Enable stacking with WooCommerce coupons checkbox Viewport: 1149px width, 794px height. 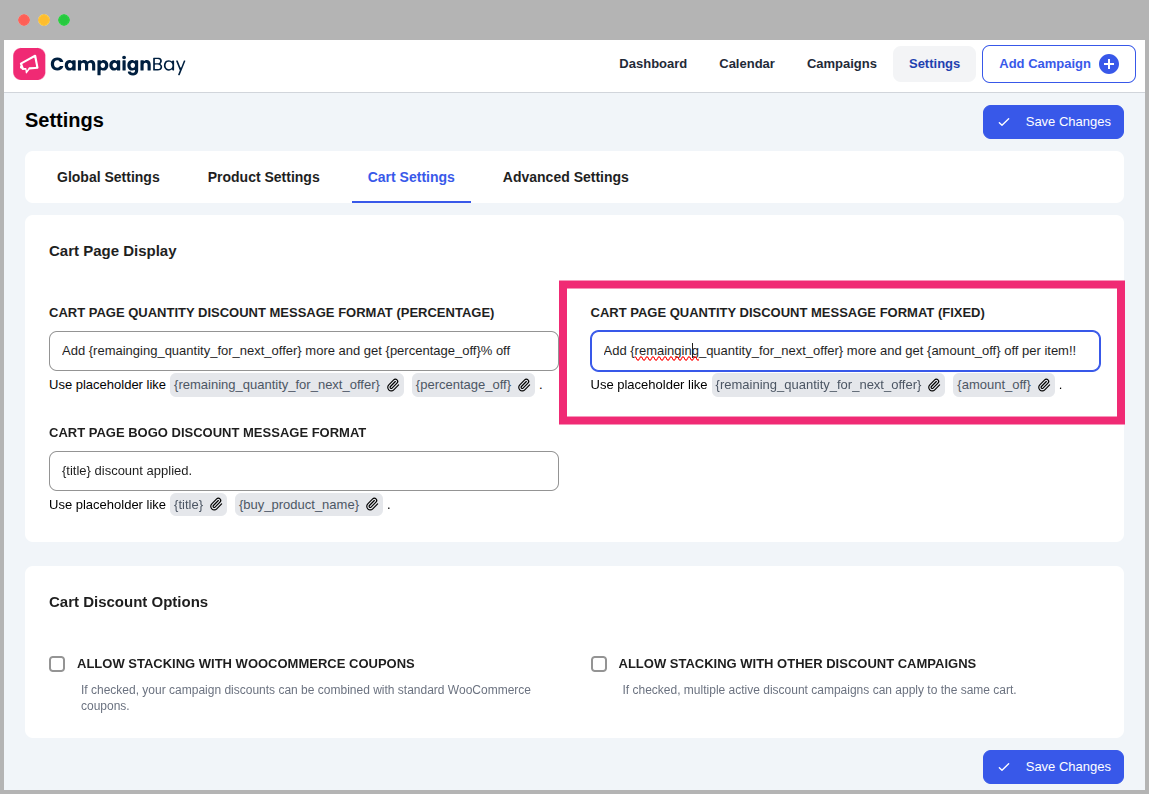(x=57, y=664)
